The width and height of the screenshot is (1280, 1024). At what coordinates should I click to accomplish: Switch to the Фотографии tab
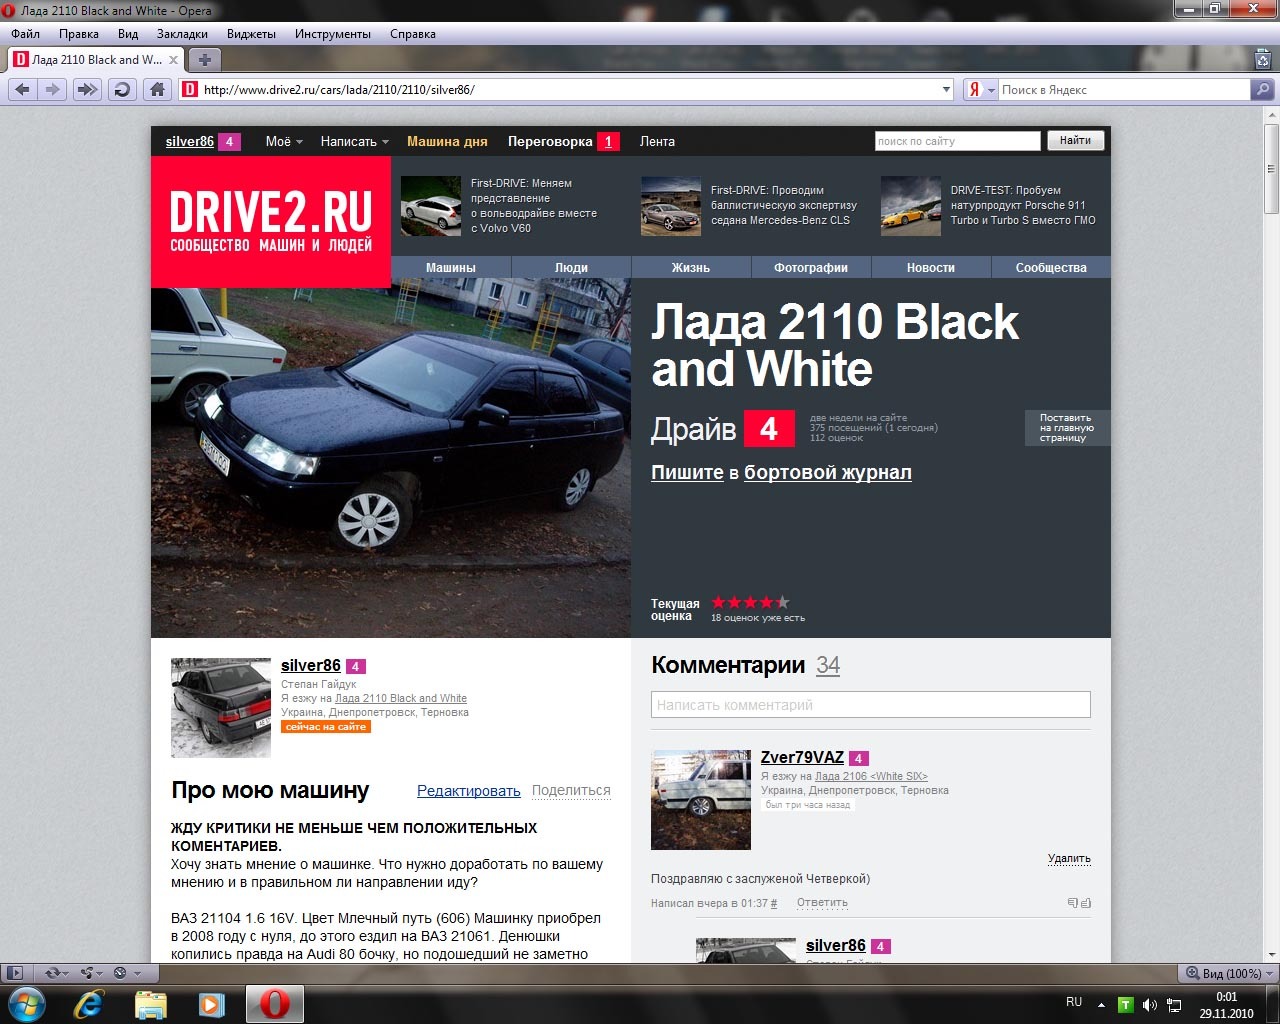pyautogui.click(x=811, y=267)
